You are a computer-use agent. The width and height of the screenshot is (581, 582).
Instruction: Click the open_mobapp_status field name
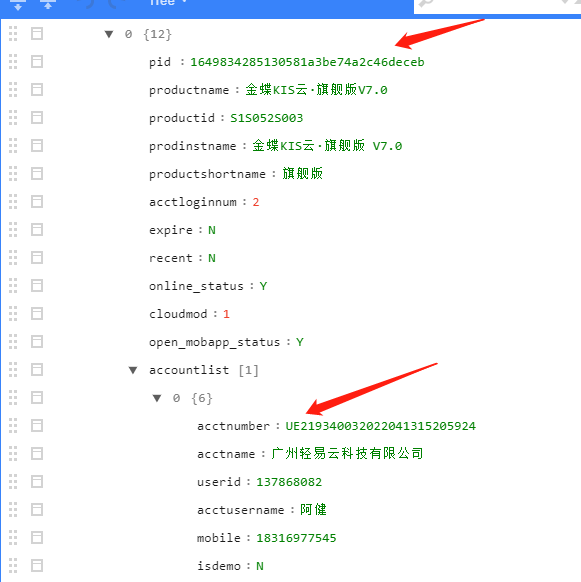[215, 342]
